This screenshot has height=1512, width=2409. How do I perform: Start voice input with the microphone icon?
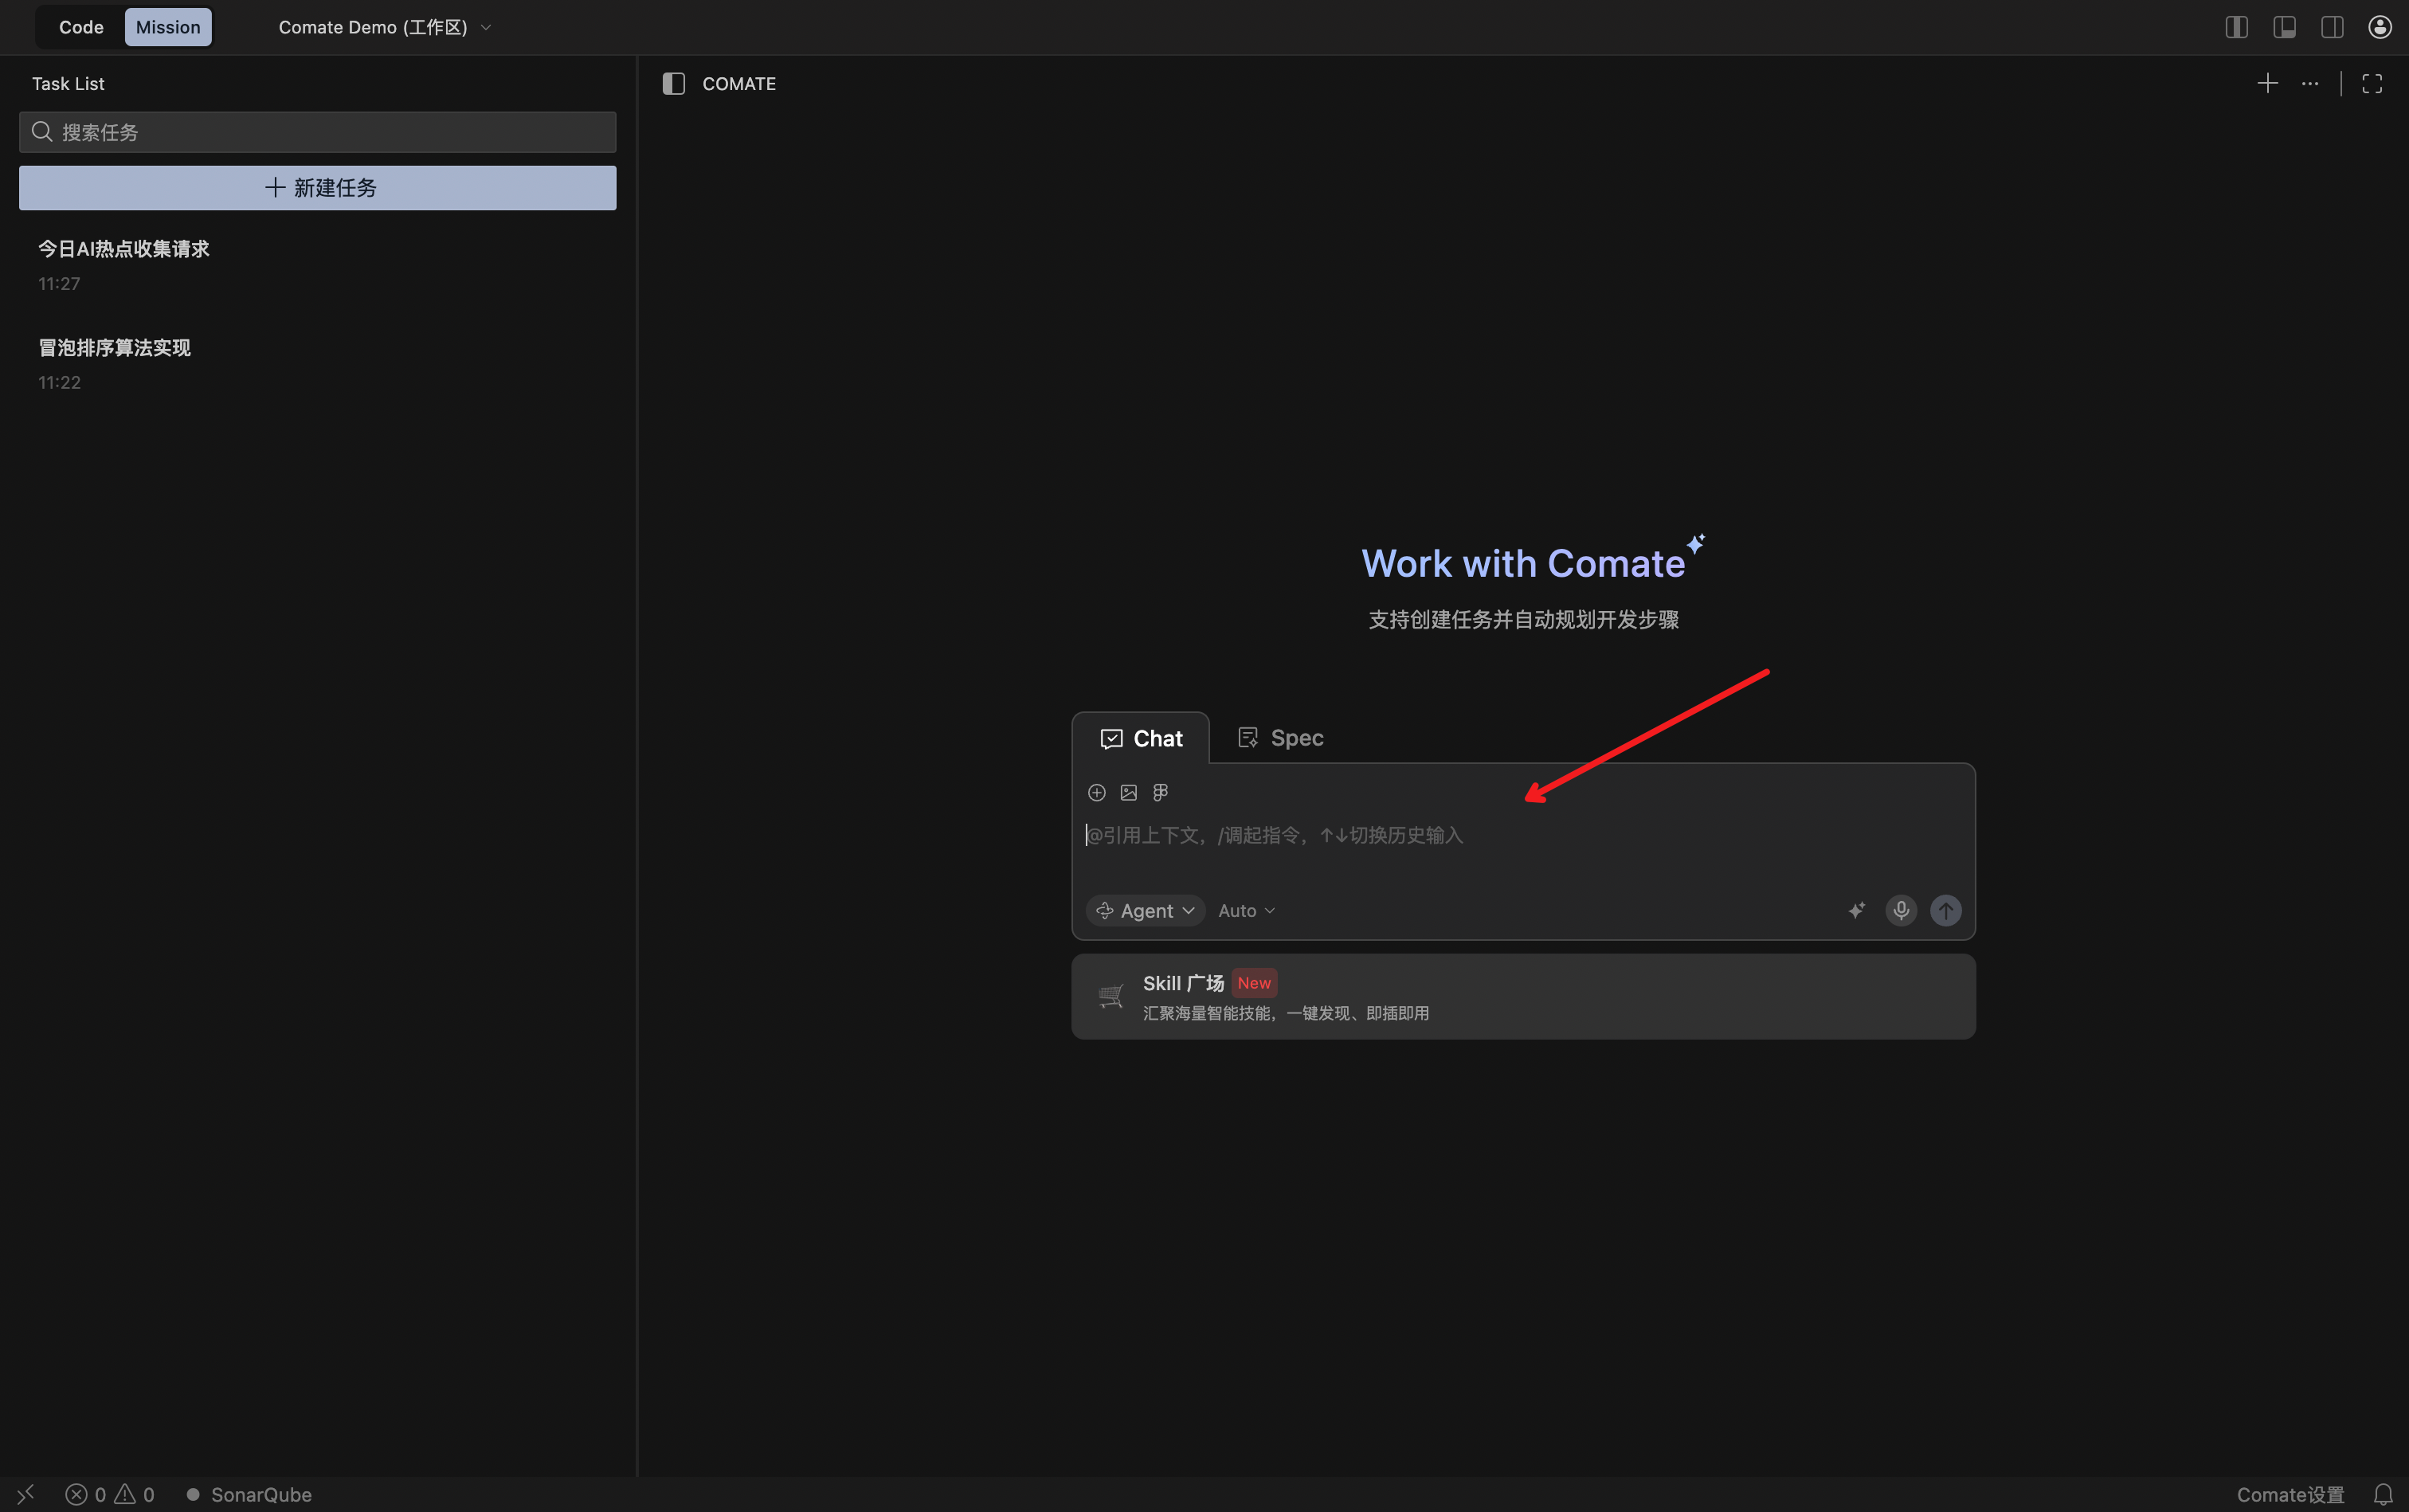click(1901, 911)
